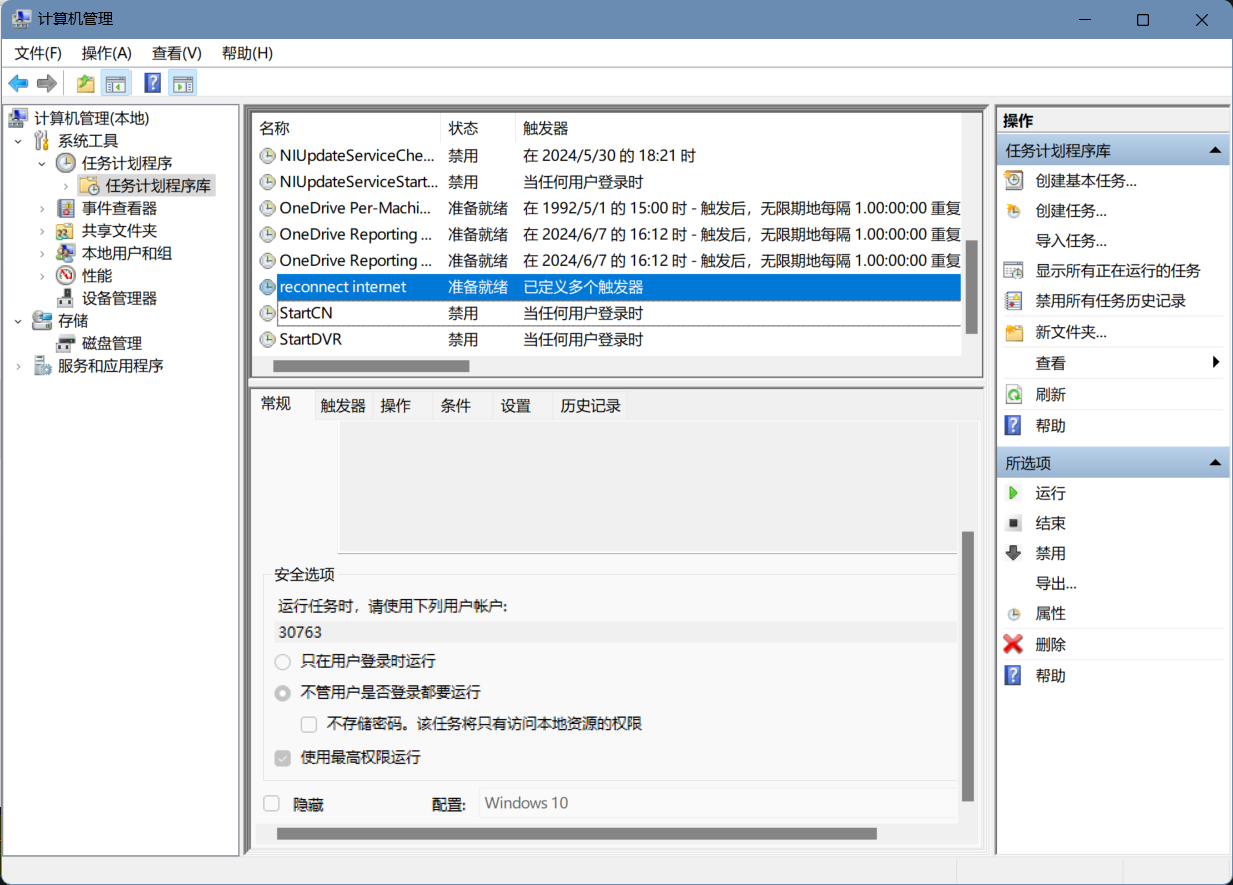Viewport: 1233px width, 885px height.
Task: Collapse the 任务计划程序 tree node
Action: coord(42,163)
